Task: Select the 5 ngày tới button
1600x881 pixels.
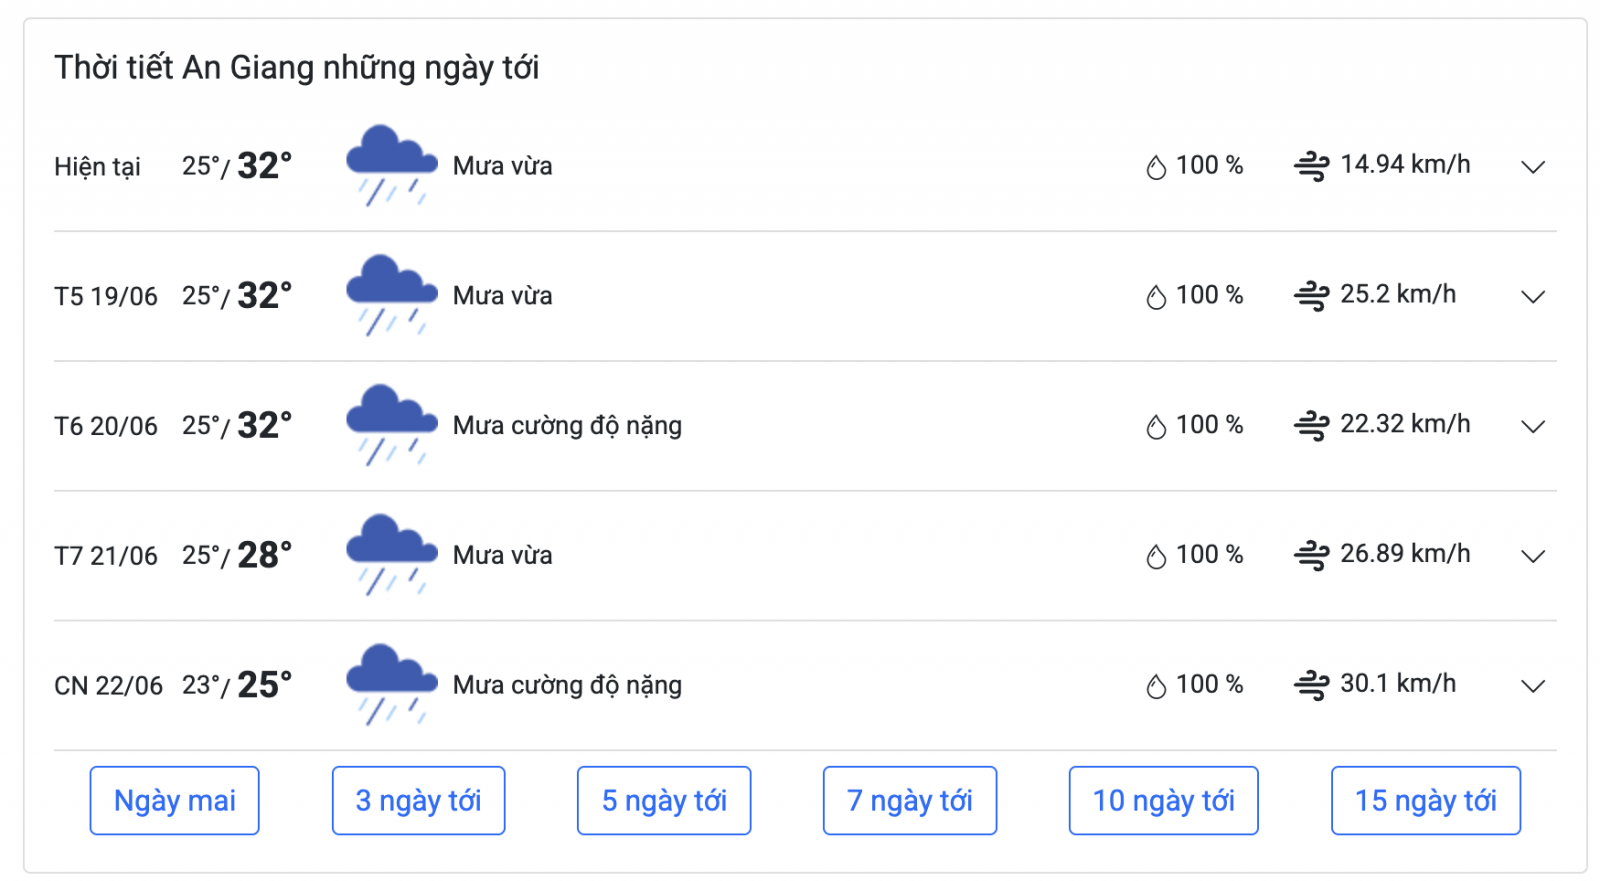Action: (664, 801)
